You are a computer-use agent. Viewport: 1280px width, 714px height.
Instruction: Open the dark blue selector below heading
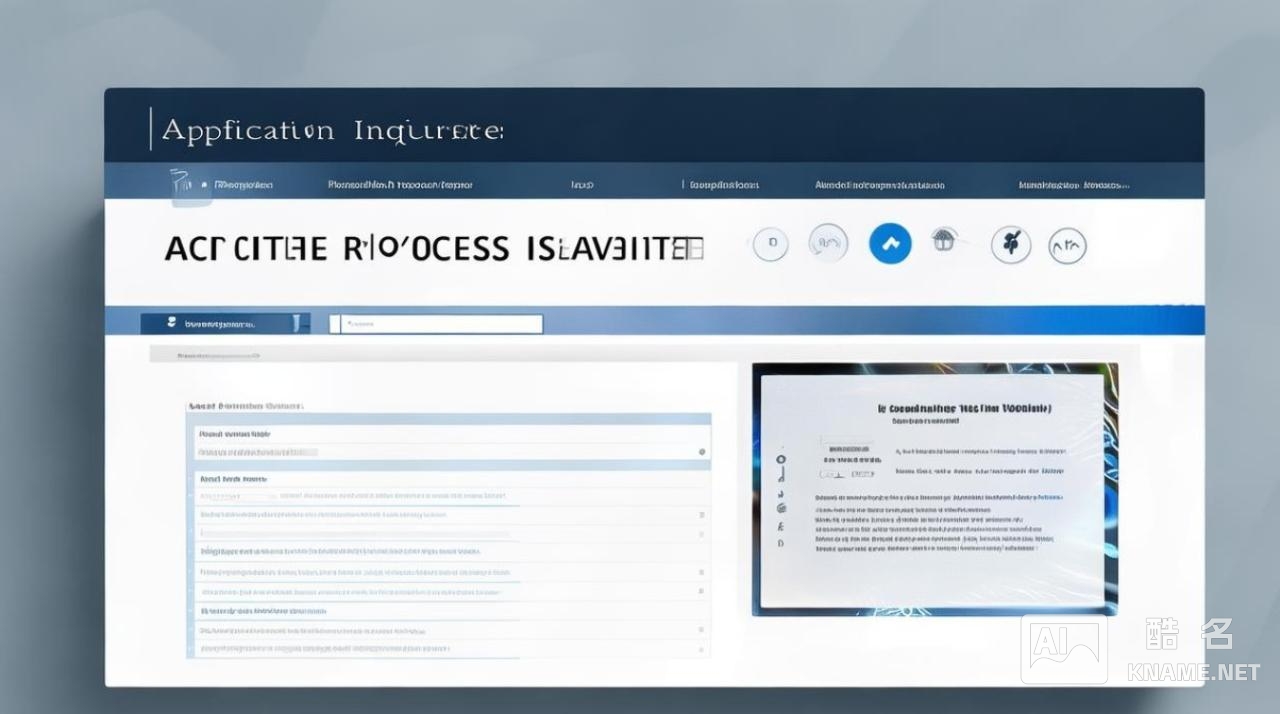click(x=225, y=324)
